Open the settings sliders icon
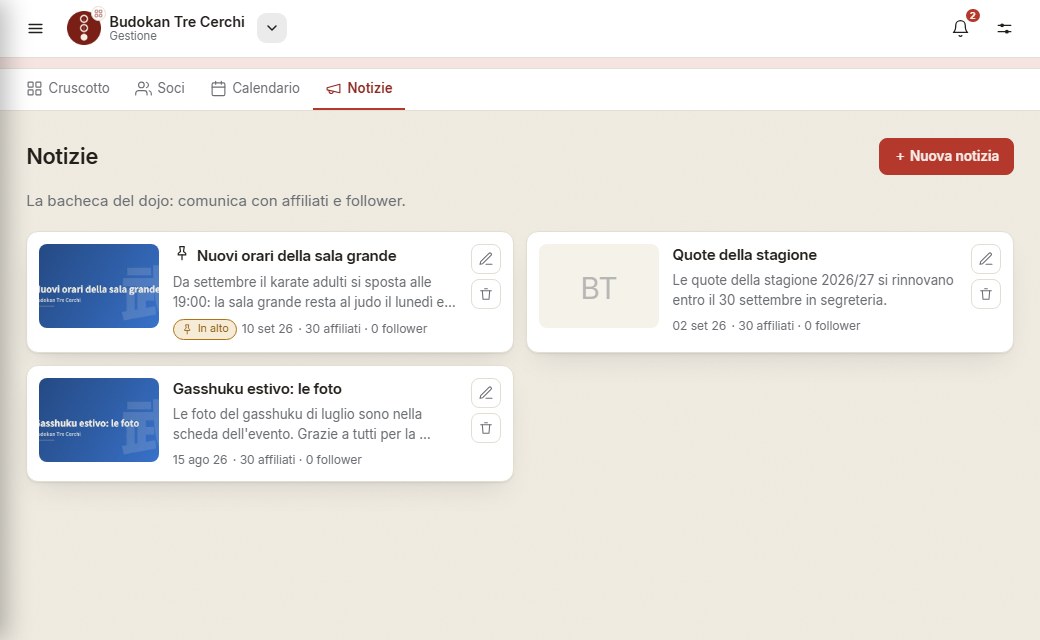The height and width of the screenshot is (640, 1040). click(x=1004, y=29)
